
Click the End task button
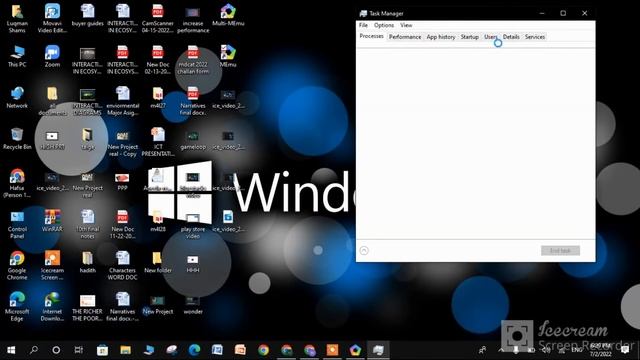560,251
